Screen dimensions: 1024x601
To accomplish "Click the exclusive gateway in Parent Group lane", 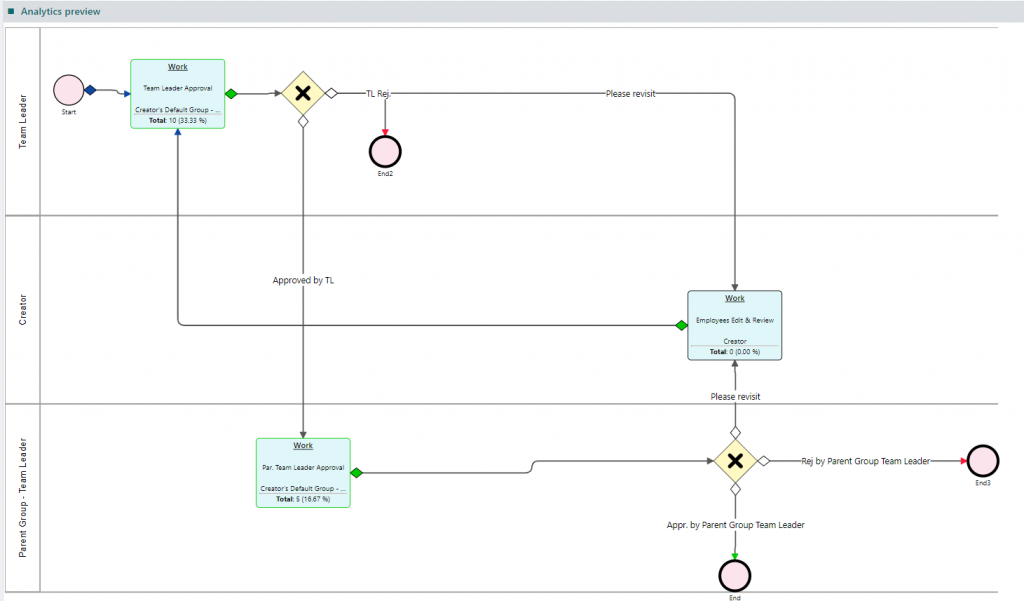I will tap(735, 461).
